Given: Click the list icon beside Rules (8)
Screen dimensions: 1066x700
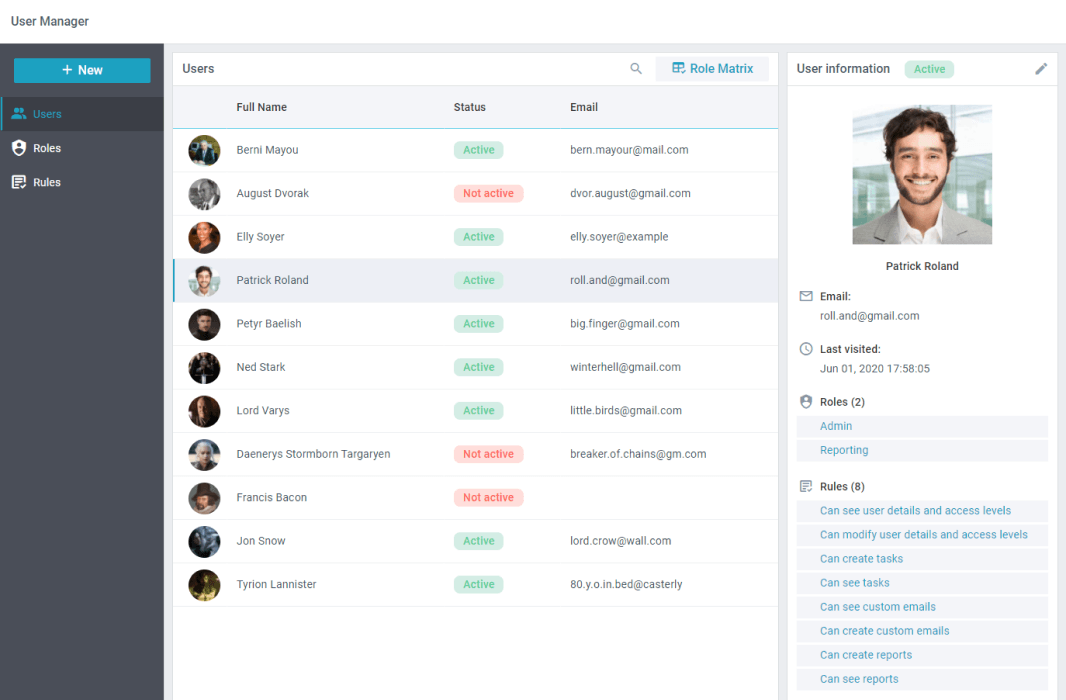Looking at the screenshot, I should pyautogui.click(x=806, y=486).
